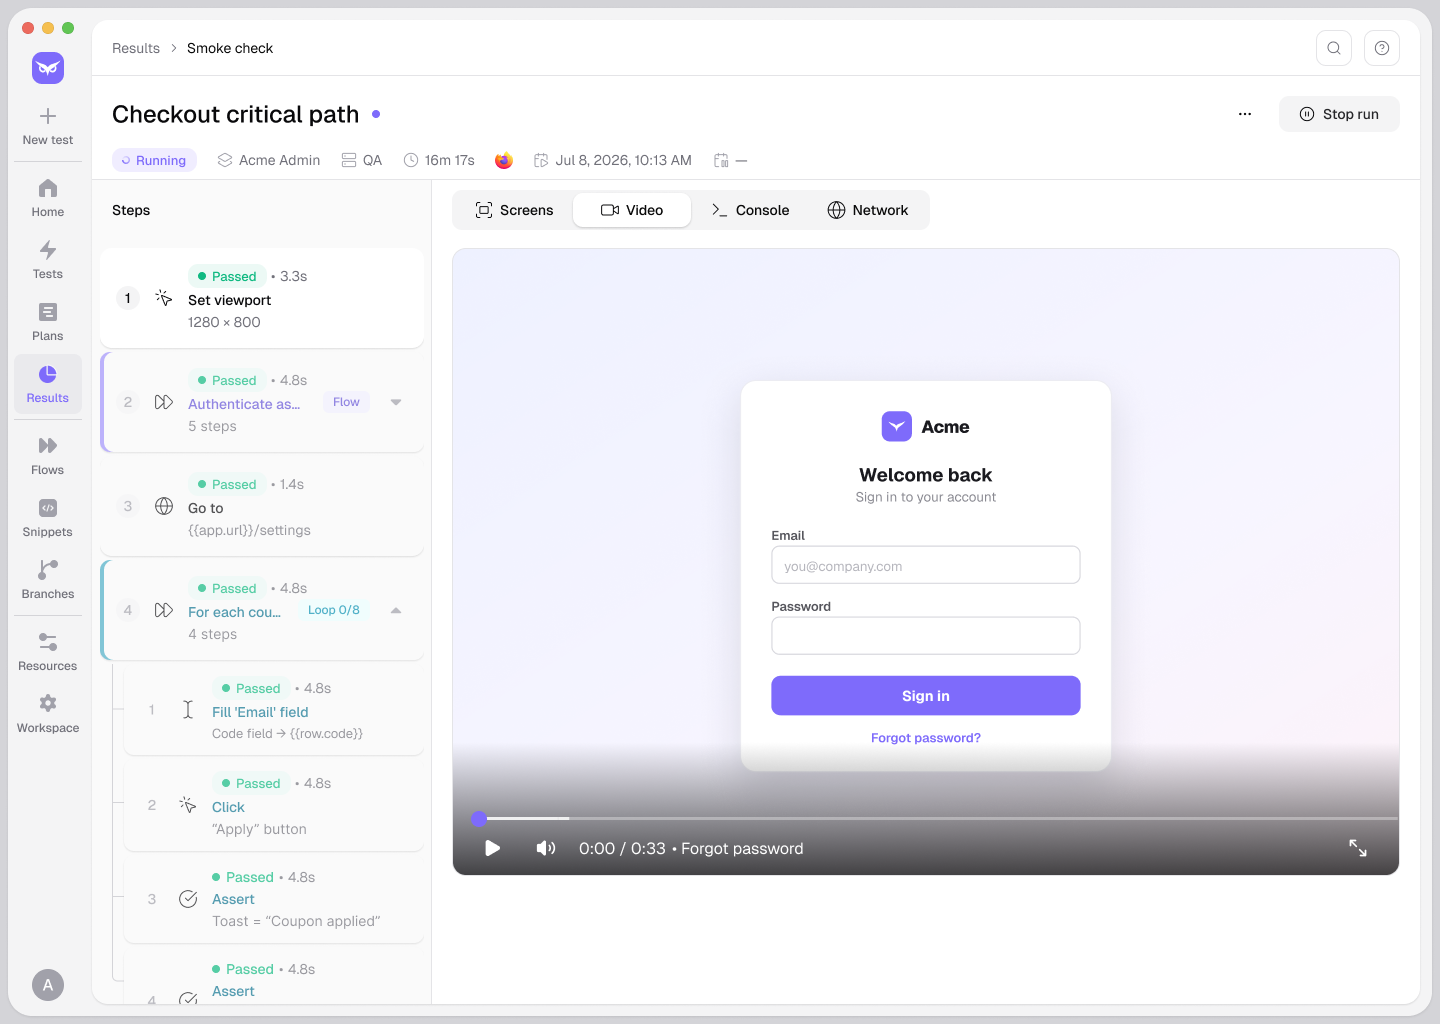Image resolution: width=1440 pixels, height=1024 pixels.
Task: Focus the Email input field
Action: click(x=926, y=565)
